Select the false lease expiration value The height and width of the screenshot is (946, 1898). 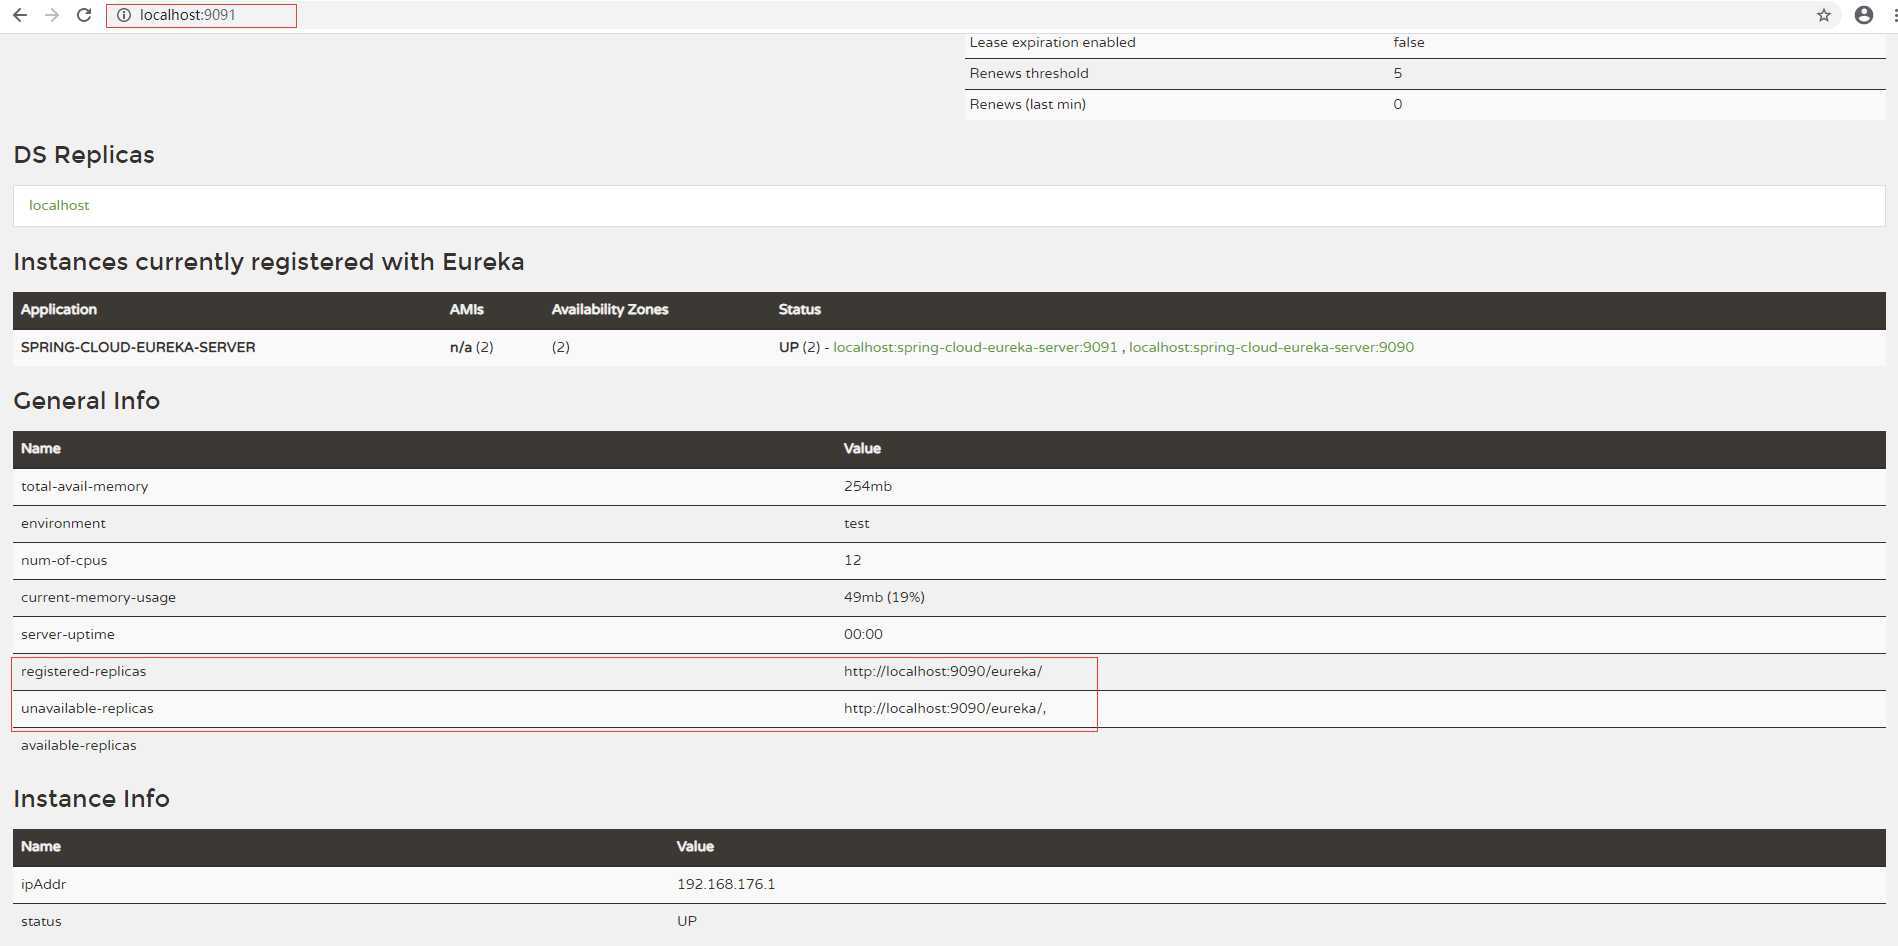1409,42
